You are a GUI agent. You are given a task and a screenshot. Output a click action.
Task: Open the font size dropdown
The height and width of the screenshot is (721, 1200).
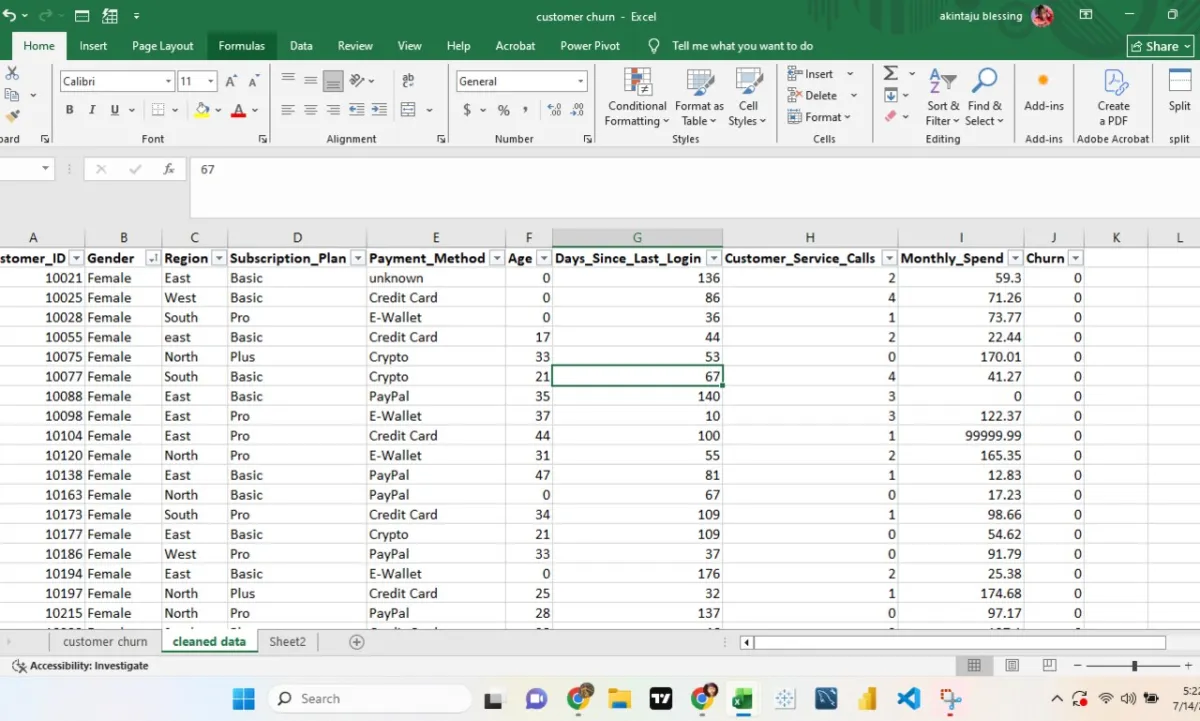[x=211, y=81]
